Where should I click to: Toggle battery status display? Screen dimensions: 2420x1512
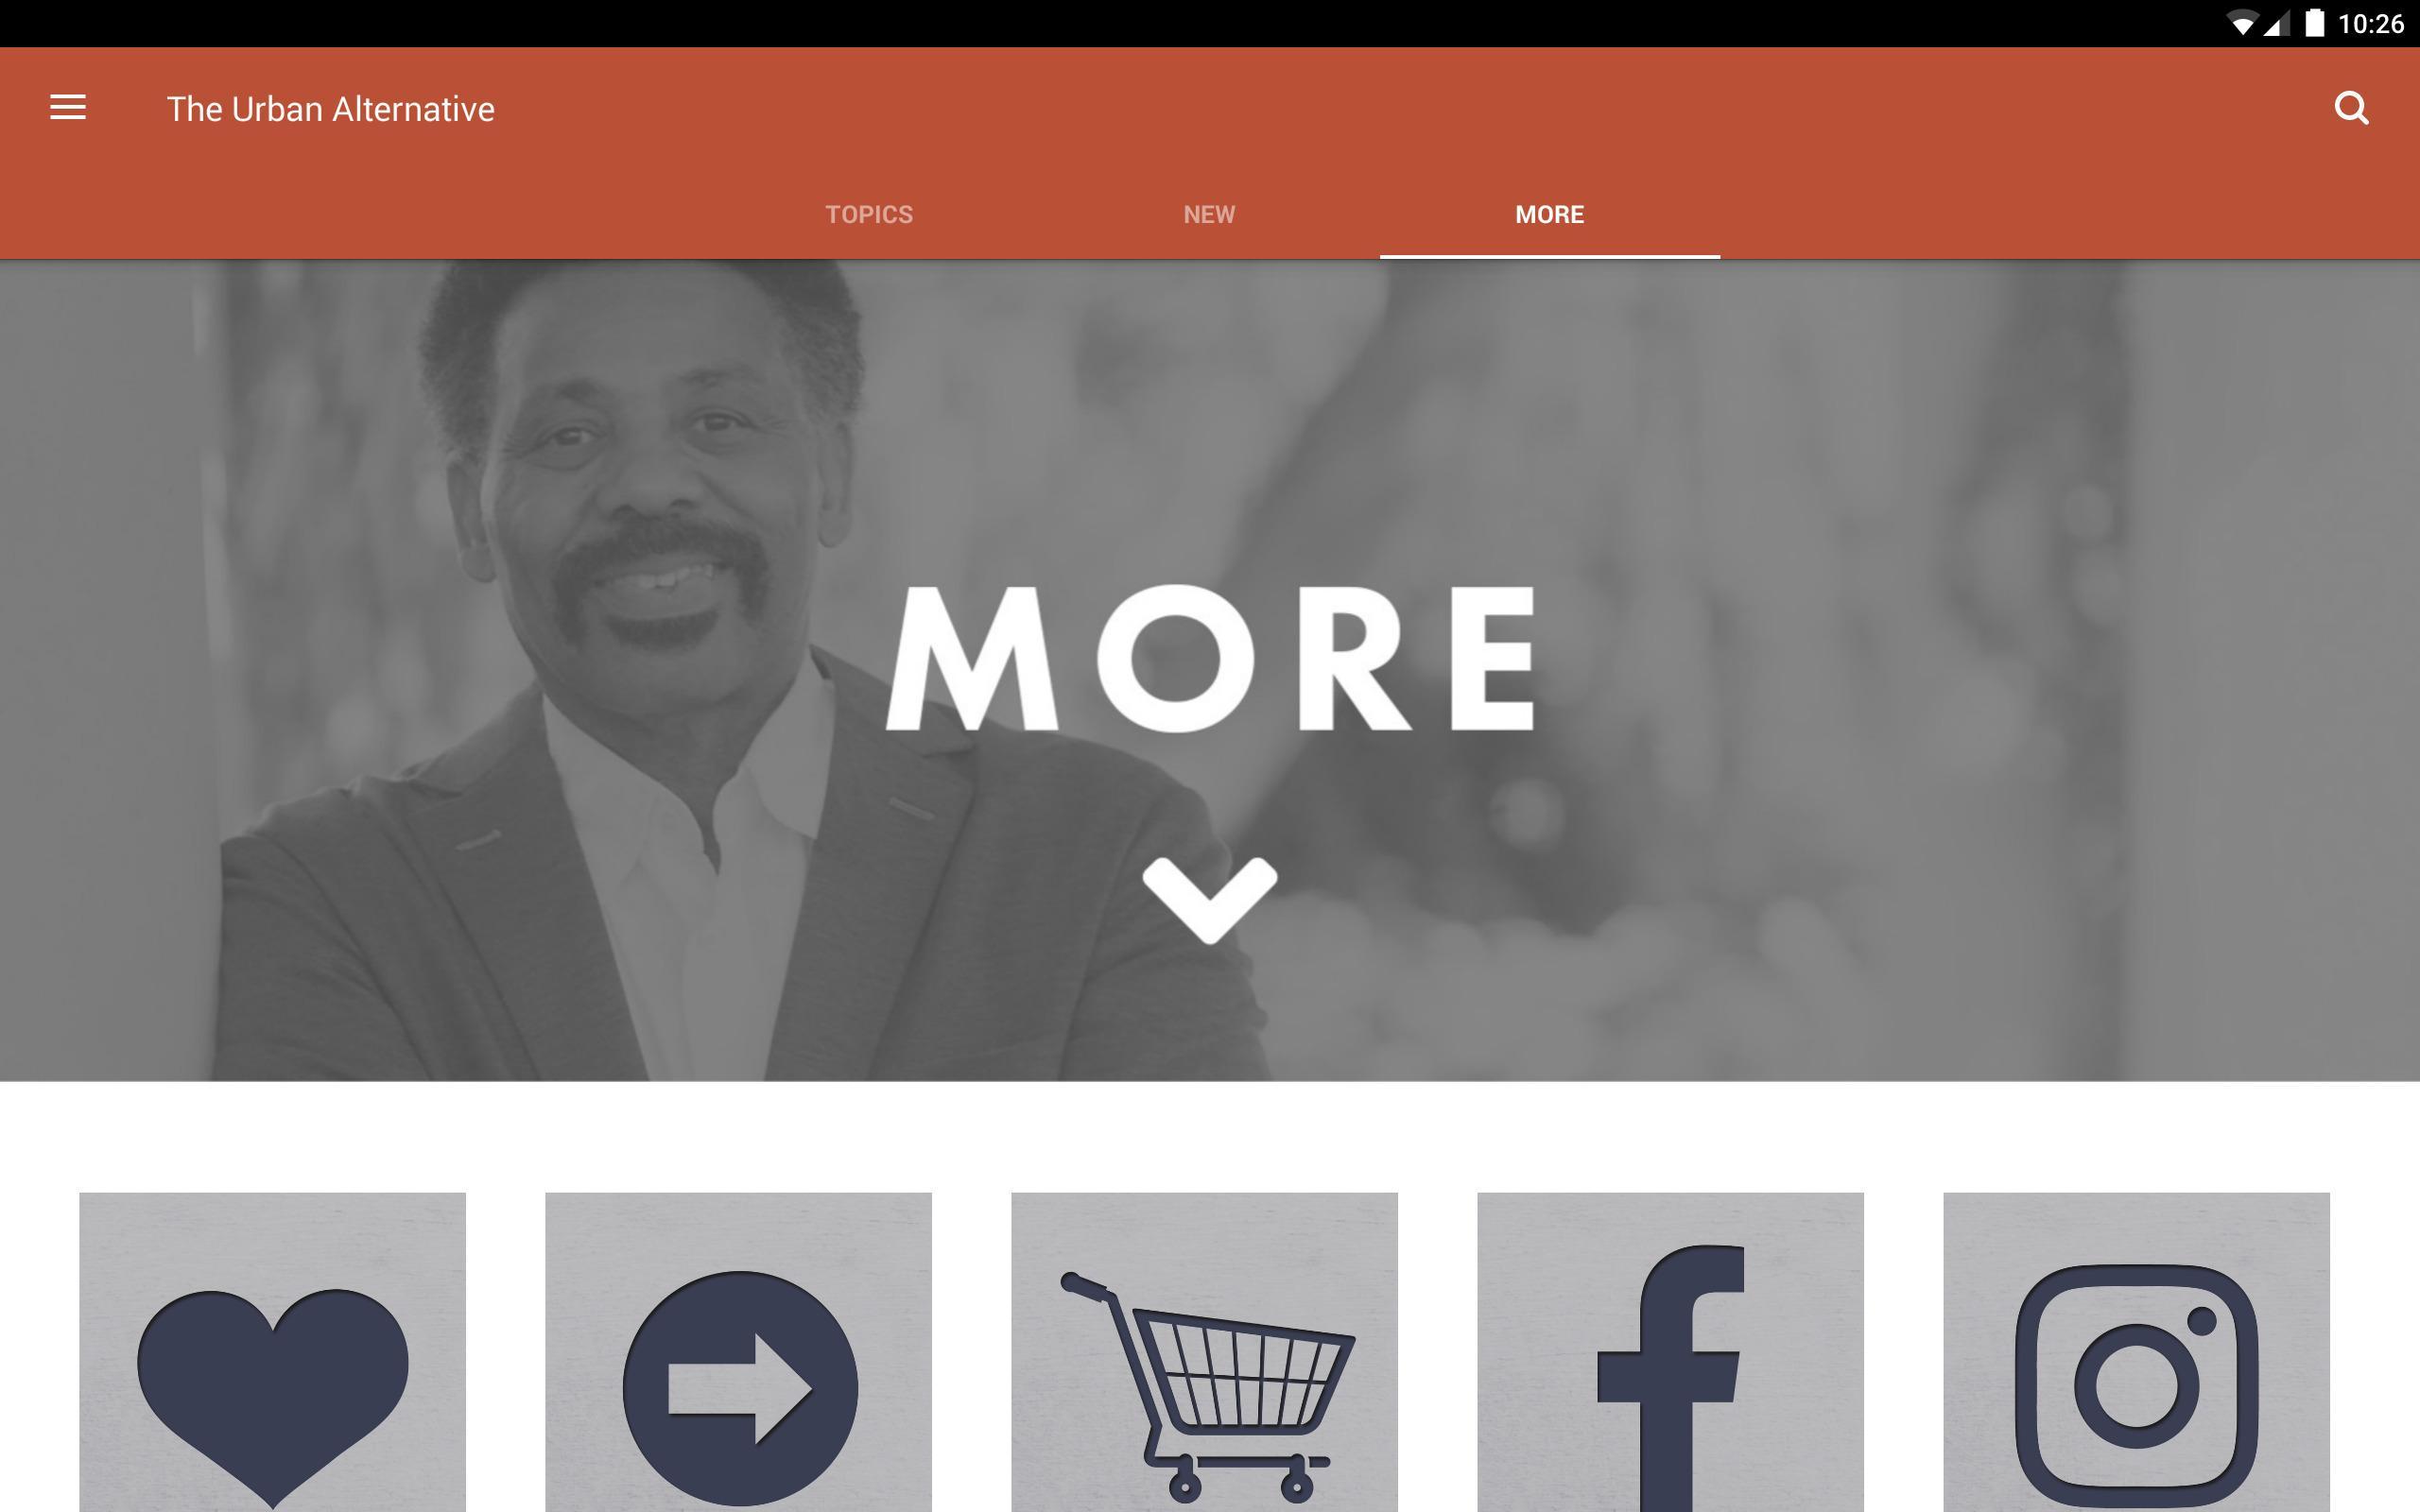pos(2304,23)
